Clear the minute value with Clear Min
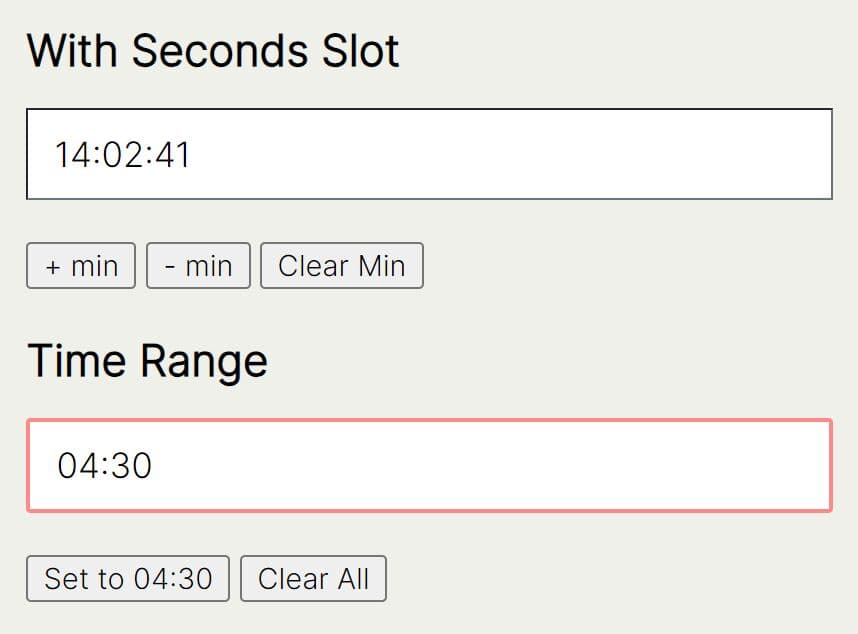This screenshot has width=858, height=634. 341,265
